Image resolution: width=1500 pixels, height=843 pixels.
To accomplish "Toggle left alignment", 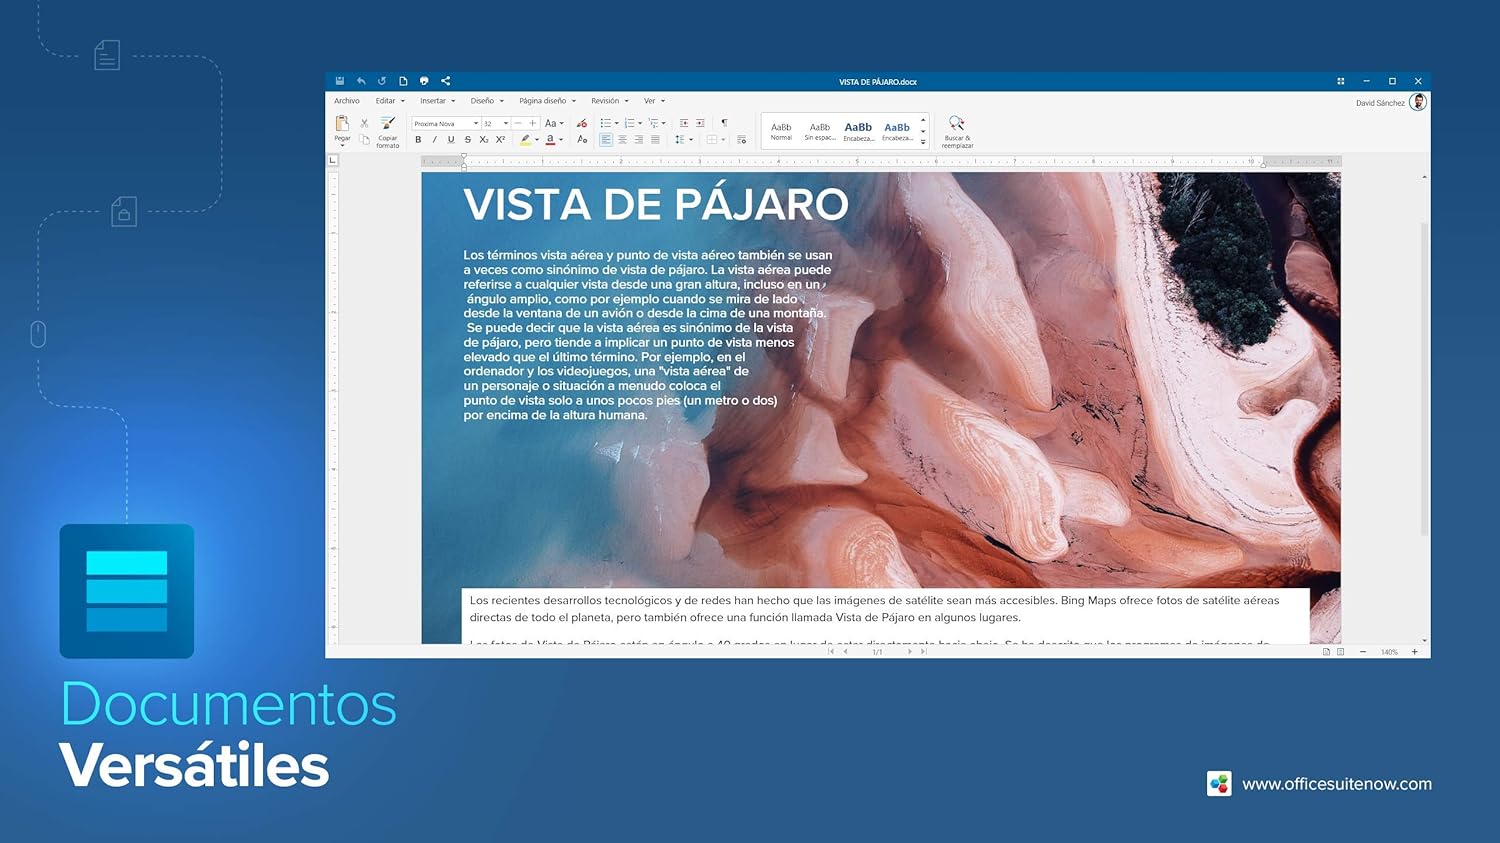I will point(606,140).
